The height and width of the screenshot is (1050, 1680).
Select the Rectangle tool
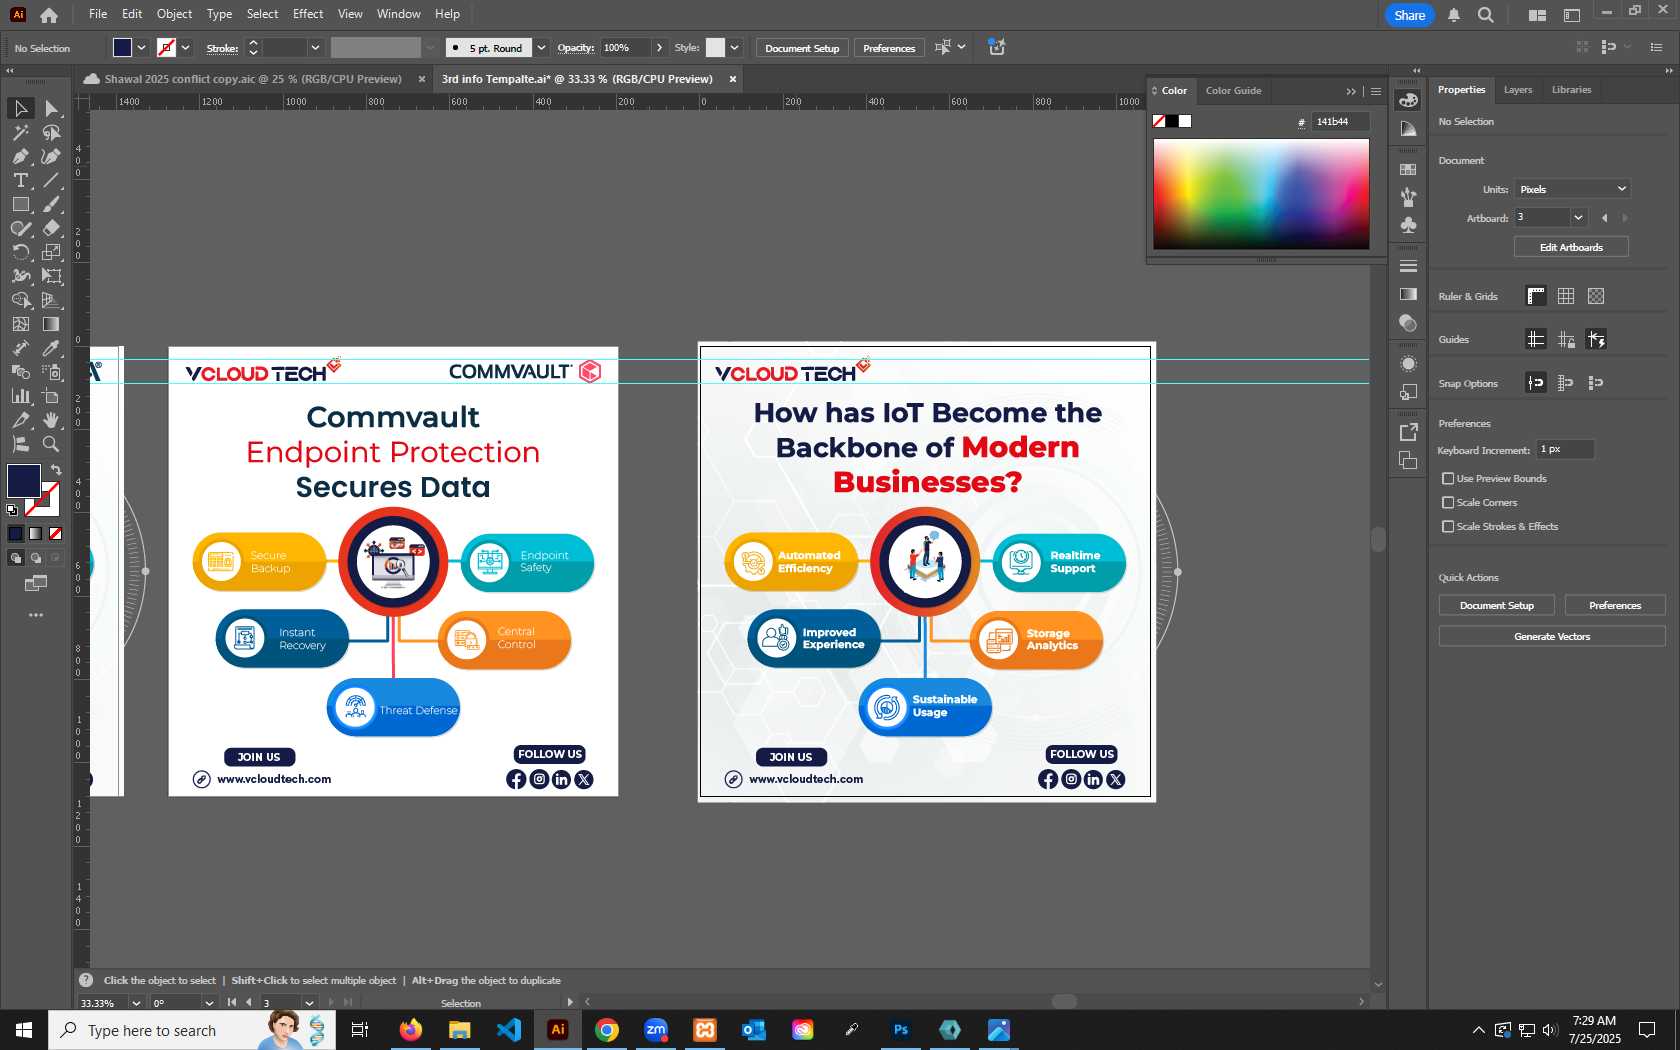(x=20, y=204)
